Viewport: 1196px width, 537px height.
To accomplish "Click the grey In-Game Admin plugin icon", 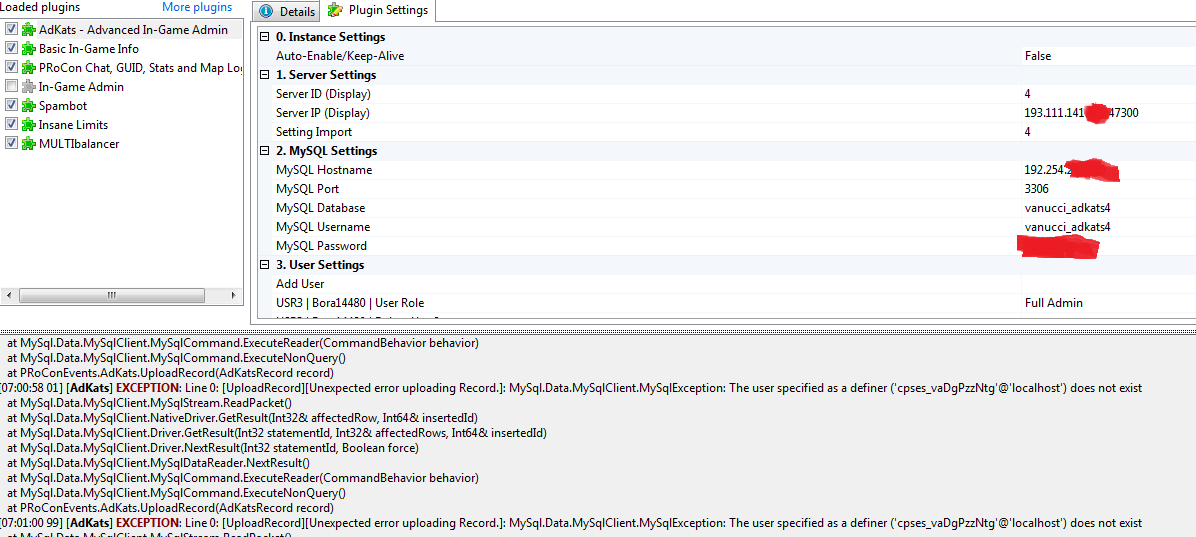I will (28, 87).
